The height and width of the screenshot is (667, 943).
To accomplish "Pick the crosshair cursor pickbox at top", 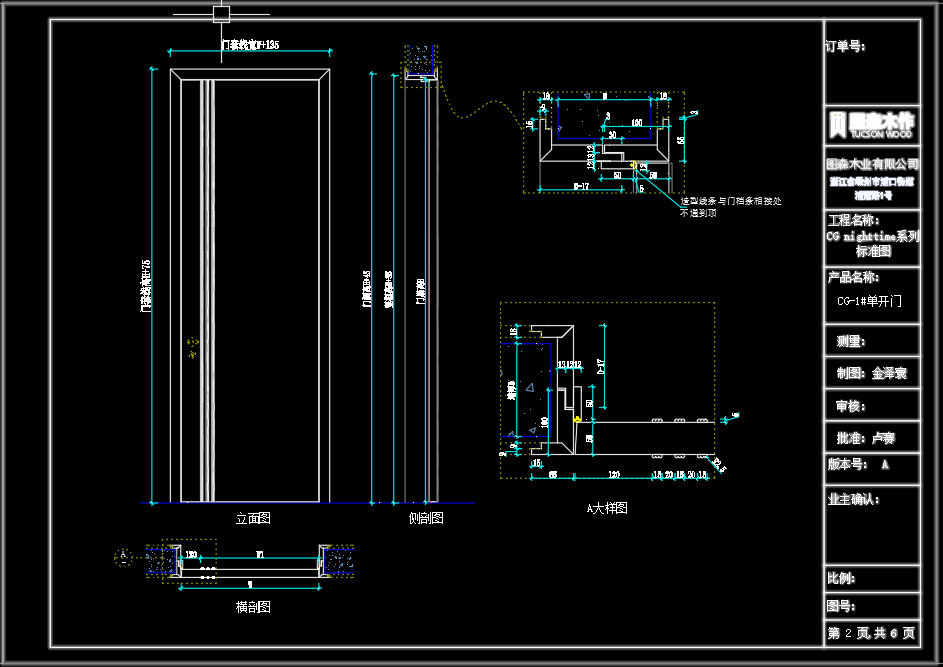I will (221, 14).
